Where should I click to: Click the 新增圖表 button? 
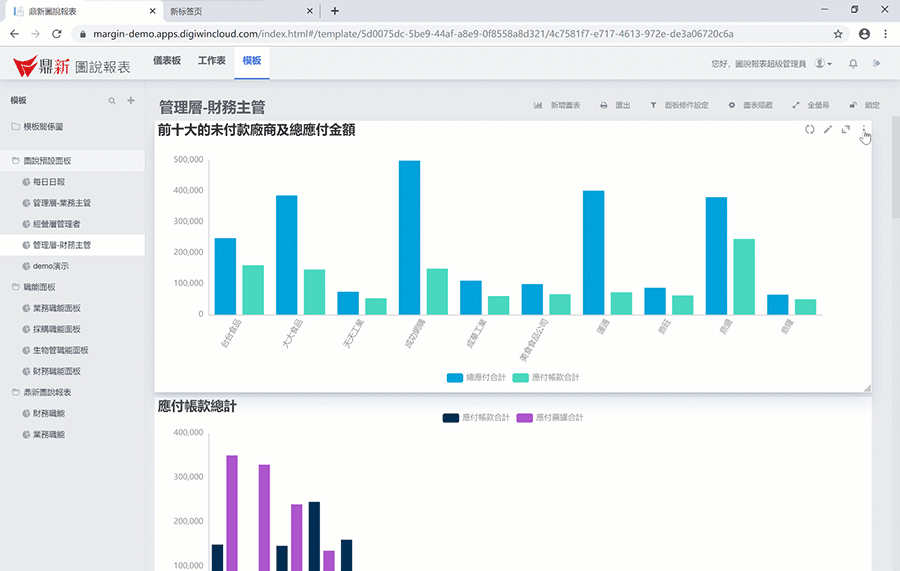tap(558, 105)
